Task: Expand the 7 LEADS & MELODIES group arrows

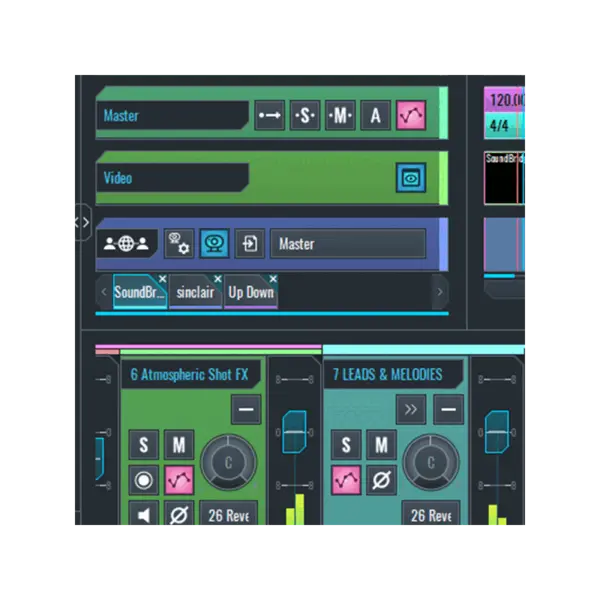Action: [411, 409]
